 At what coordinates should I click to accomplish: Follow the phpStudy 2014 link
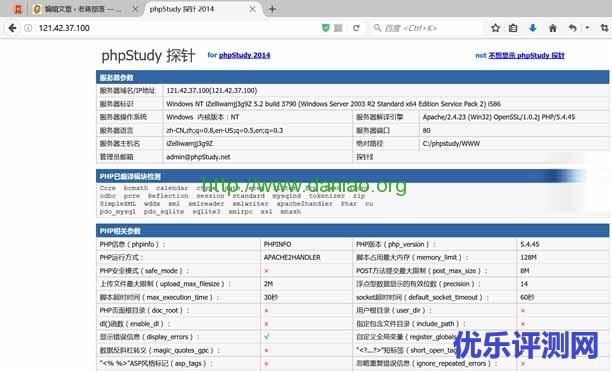pyautogui.click(x=244, y=55)
